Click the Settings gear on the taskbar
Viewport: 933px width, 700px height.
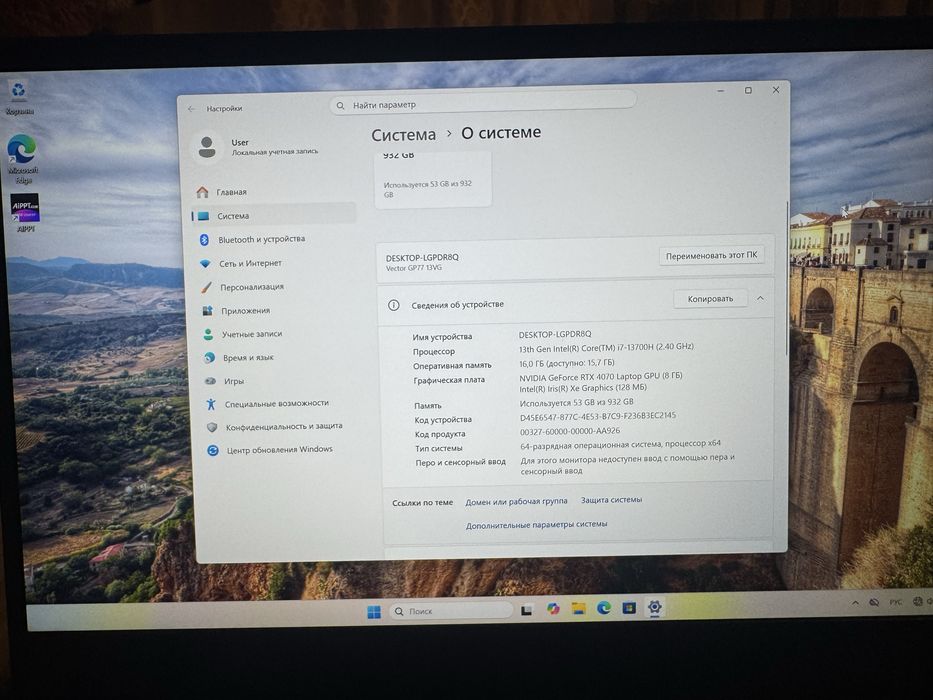[655, 607]
